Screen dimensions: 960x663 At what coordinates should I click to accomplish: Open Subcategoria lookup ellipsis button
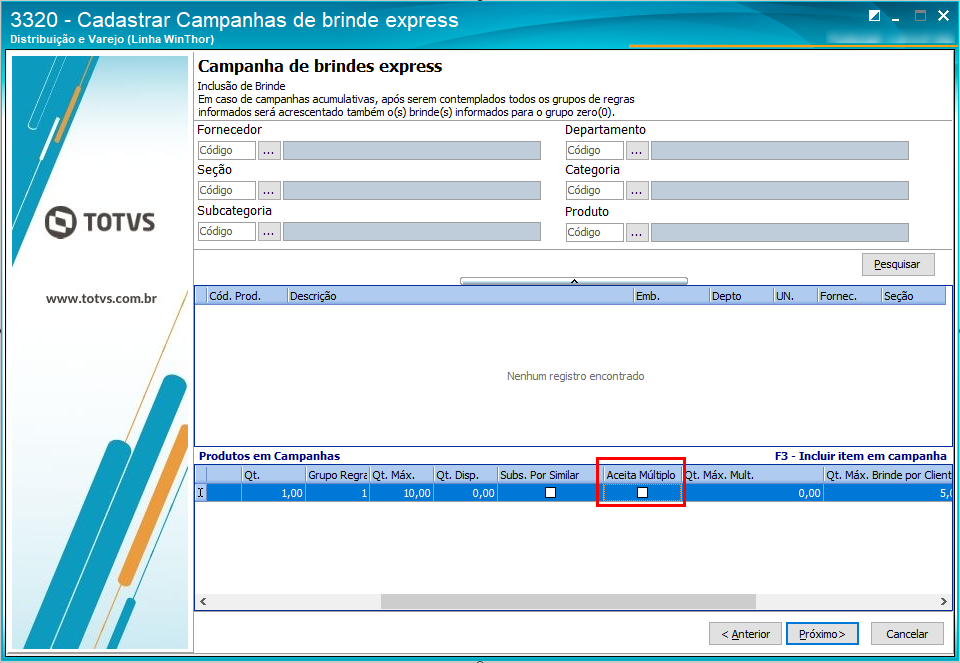click(x=269, y=231)
